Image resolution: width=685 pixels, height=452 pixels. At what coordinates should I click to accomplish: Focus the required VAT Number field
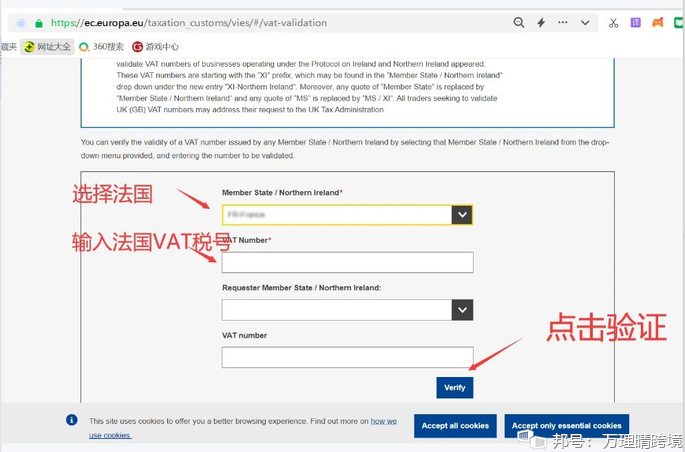tap(347, 262)
